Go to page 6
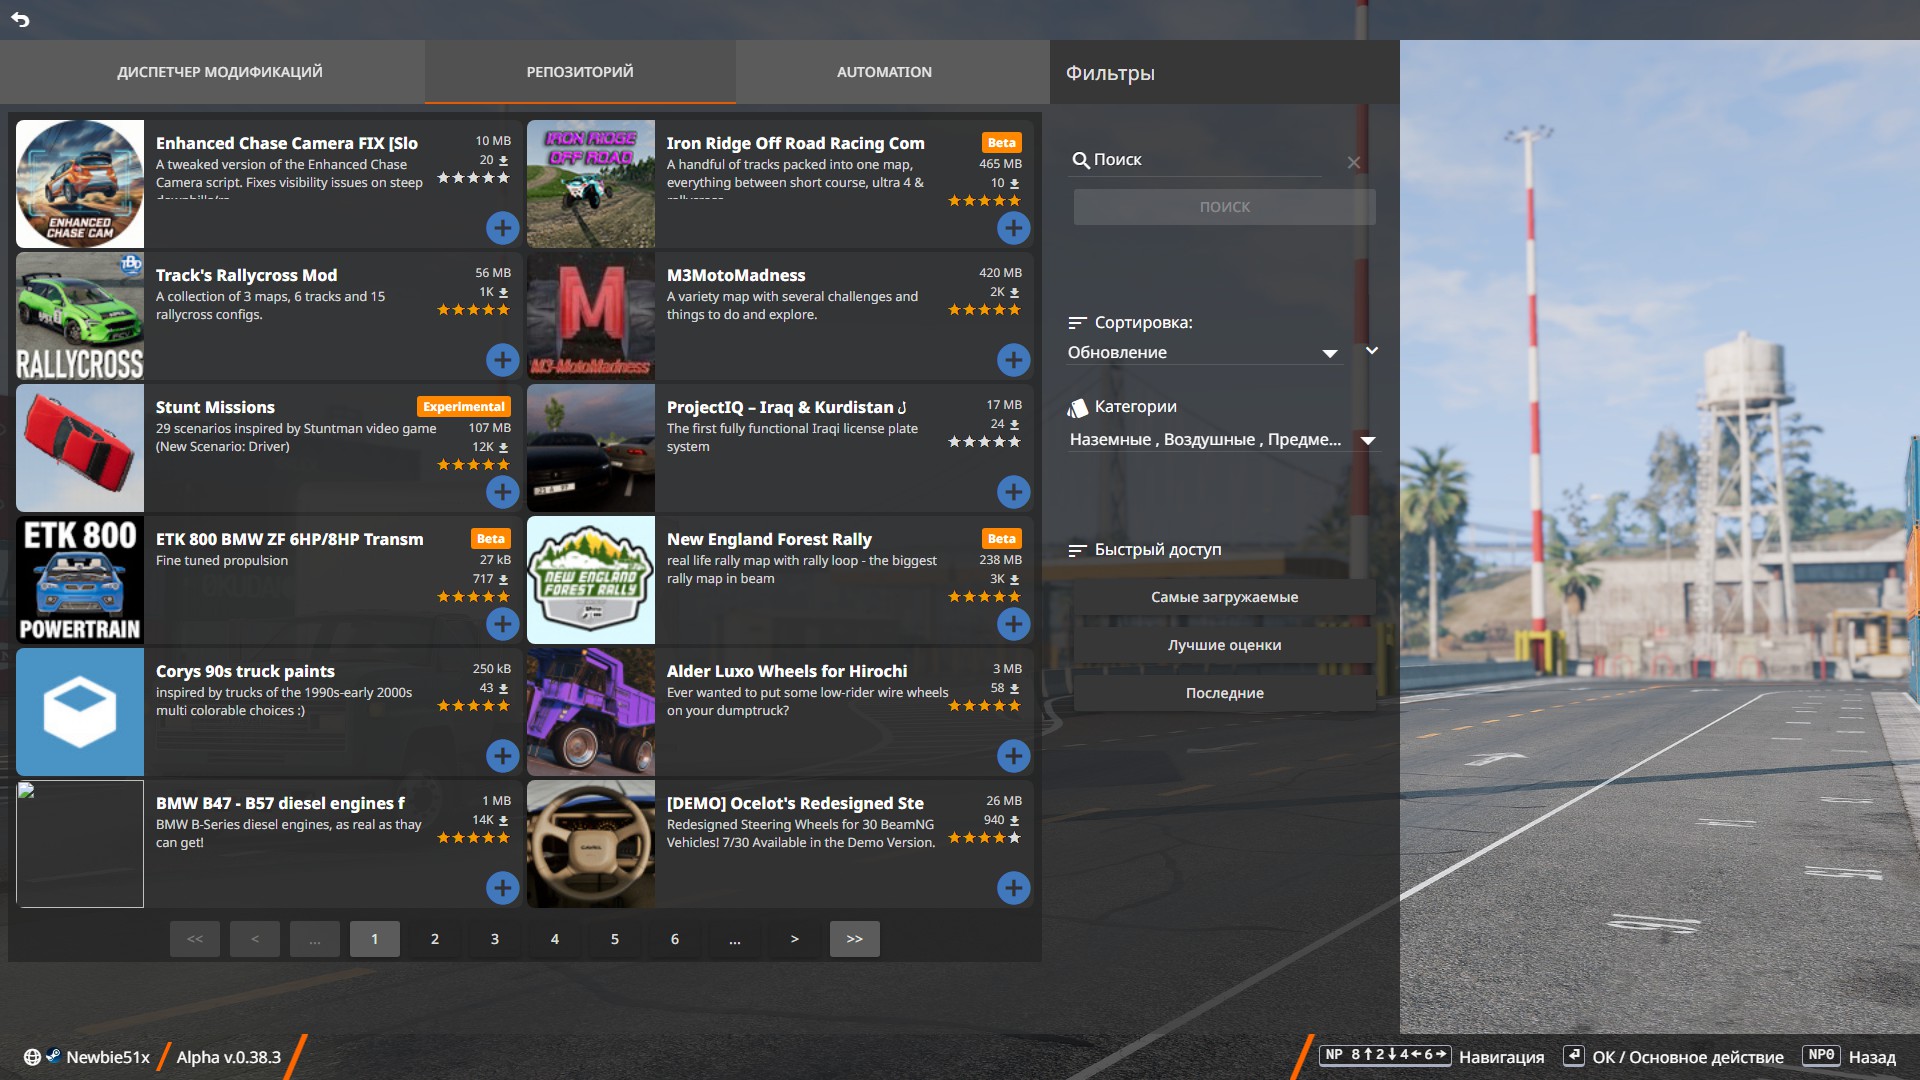The height and width of the screenshot is (1080, 1920). tap(675, 939)
